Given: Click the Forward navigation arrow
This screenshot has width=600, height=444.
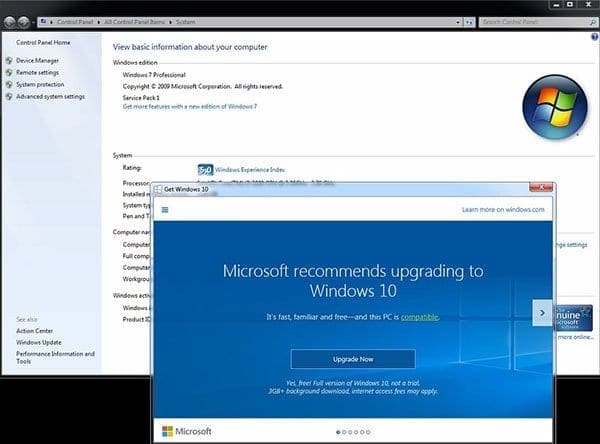Looking at the screenshot, I should (26, 20).
